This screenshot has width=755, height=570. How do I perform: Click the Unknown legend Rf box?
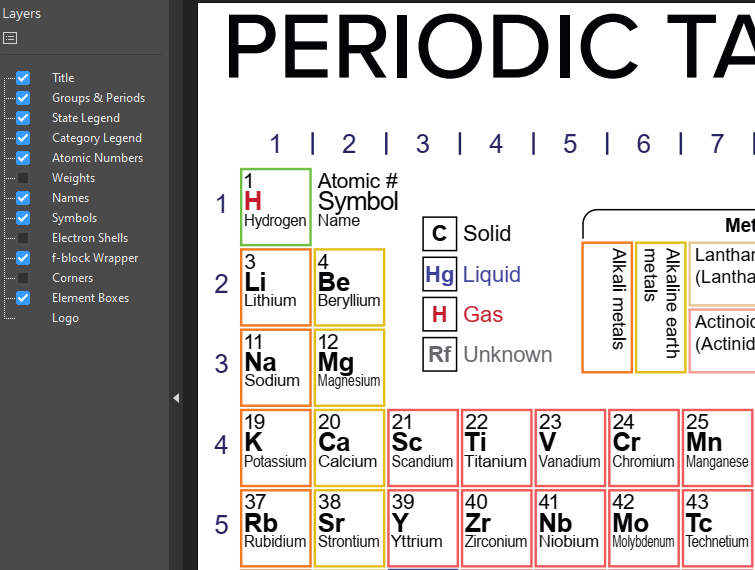440,355
